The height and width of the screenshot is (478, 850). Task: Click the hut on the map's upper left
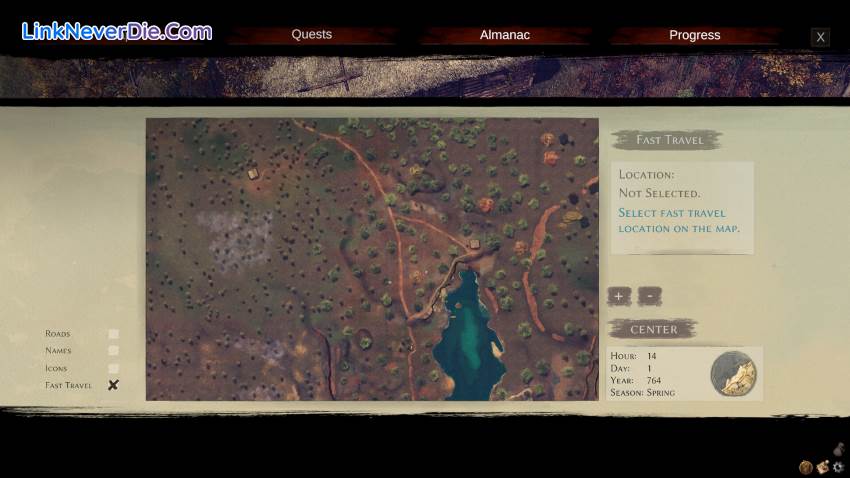point(253,174)
